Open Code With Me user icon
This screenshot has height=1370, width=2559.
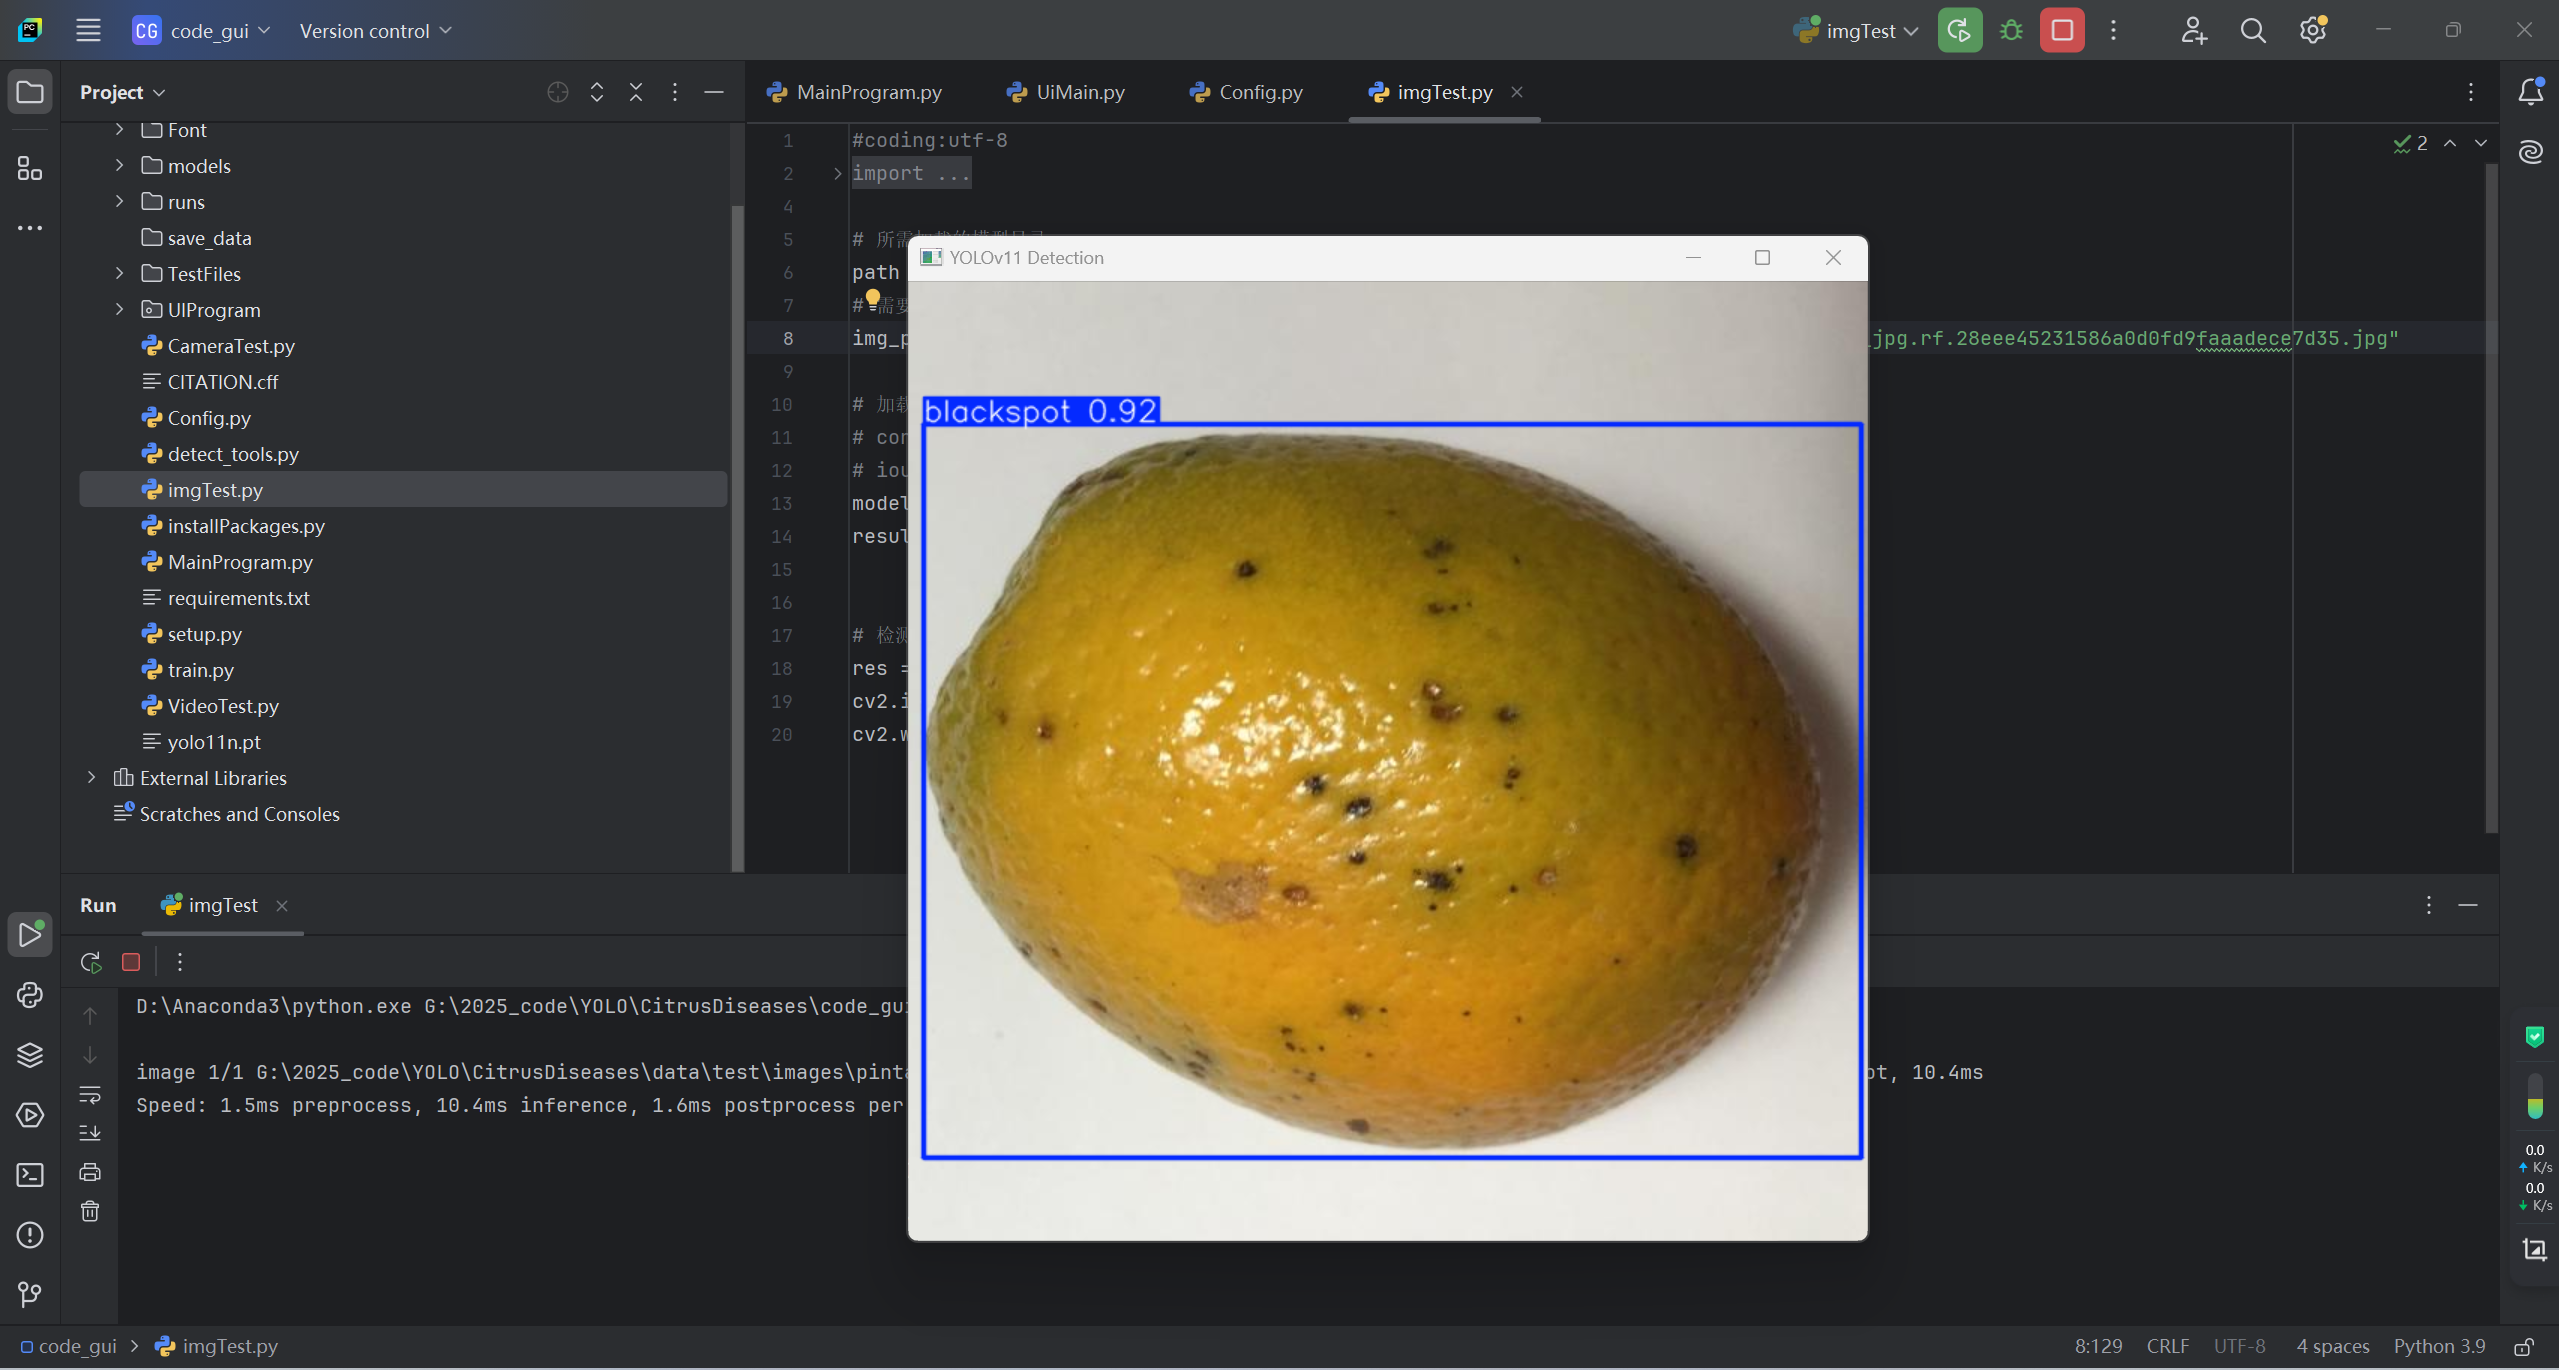2193,30
